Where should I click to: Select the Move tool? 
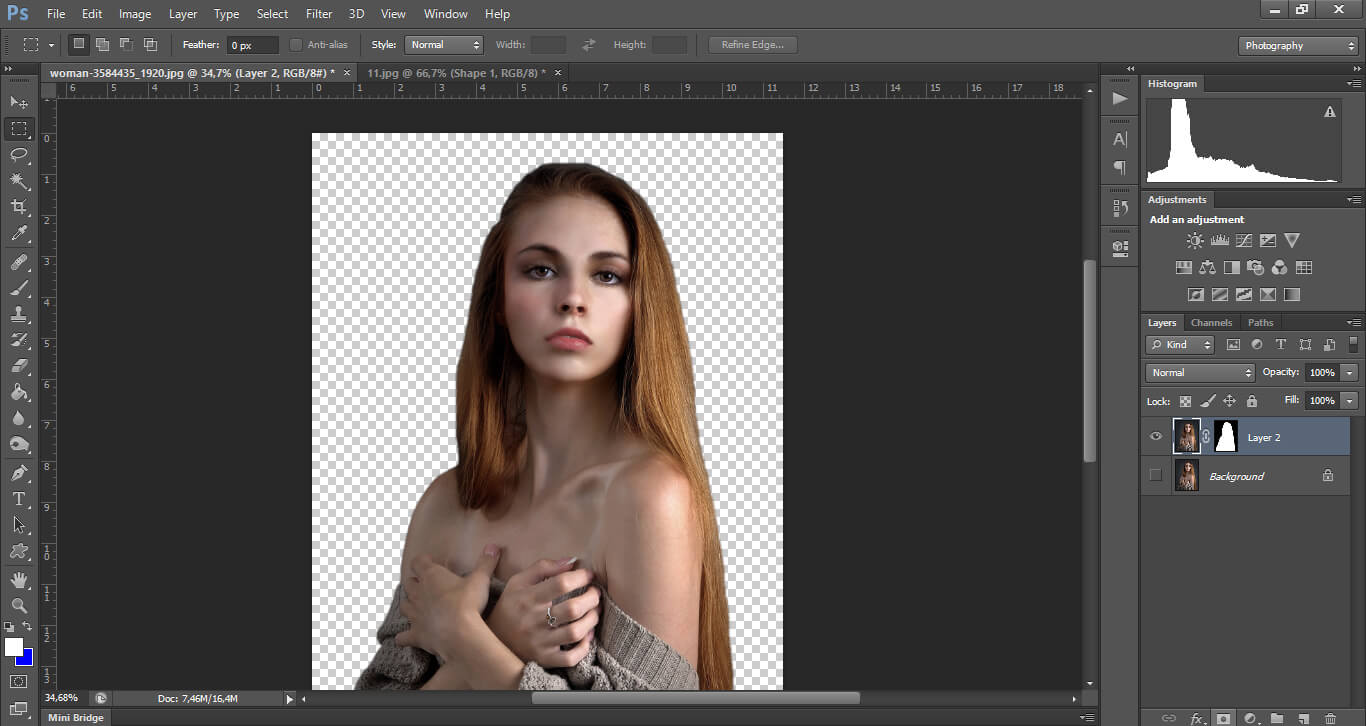19,102
